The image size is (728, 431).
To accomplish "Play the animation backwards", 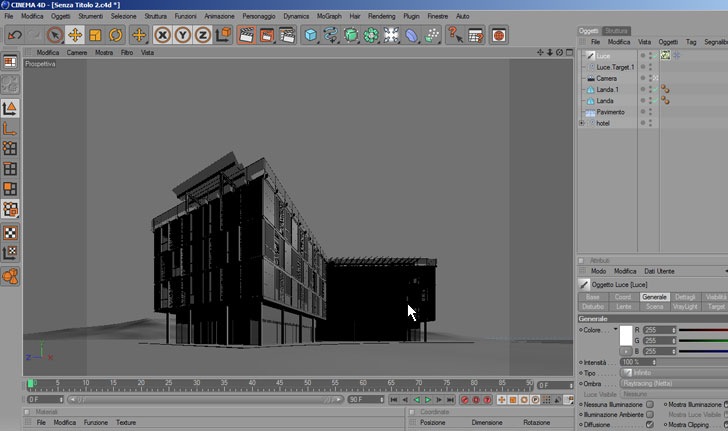I will pos(416,399).
